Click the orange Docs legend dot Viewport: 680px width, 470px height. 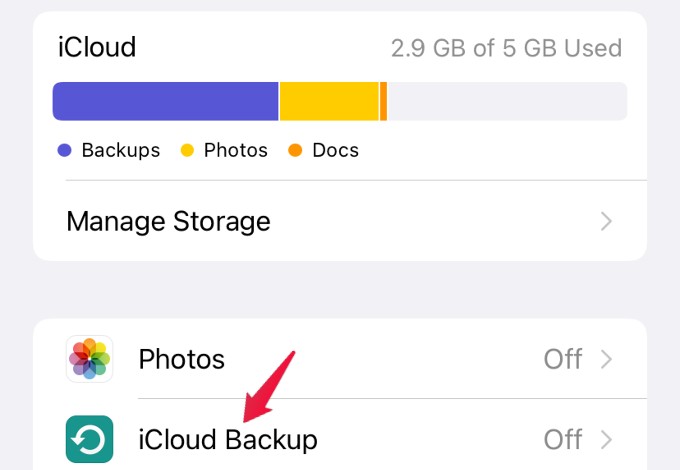pos(295,150)
